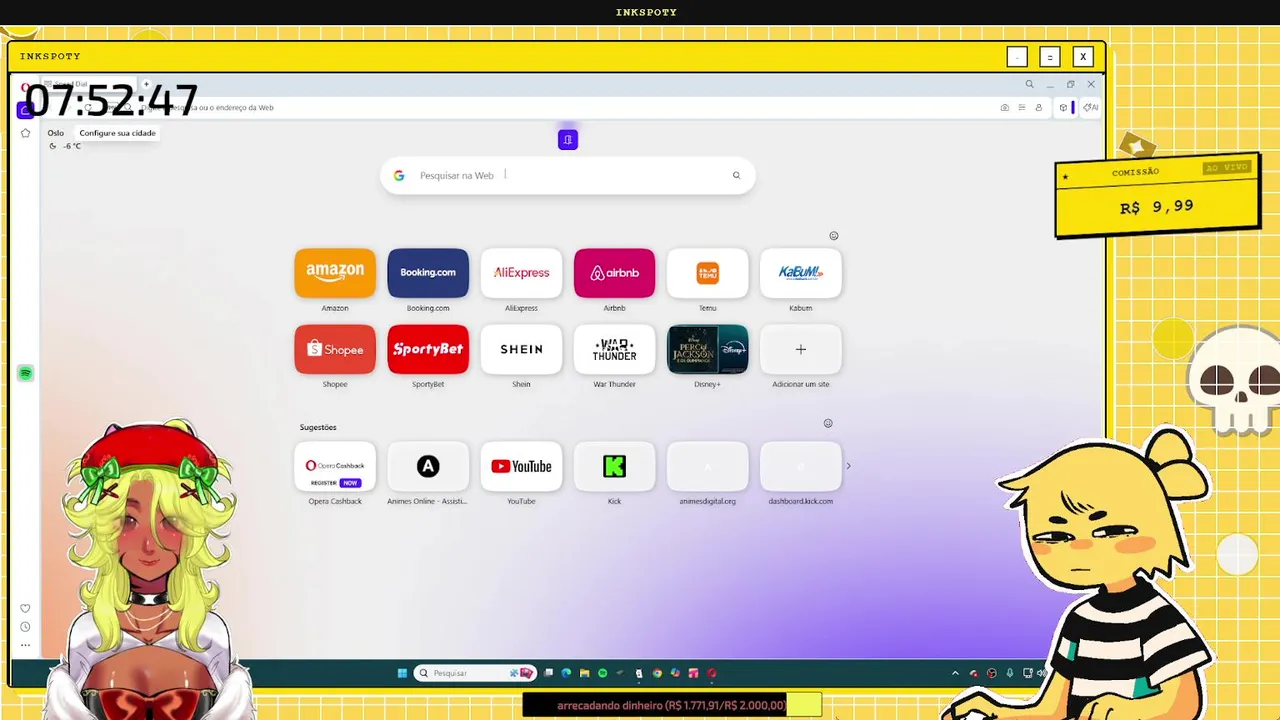Expand more suggestions with the right chevron
The height and width of the screenshot is (720, 1280).
click(849, 466)
